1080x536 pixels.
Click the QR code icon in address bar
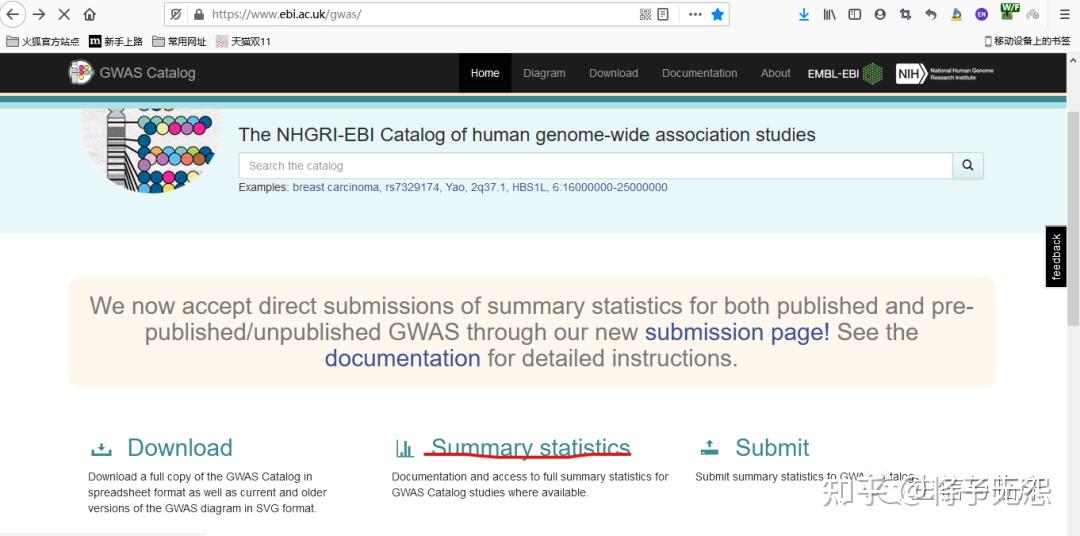tap(645, 14)
